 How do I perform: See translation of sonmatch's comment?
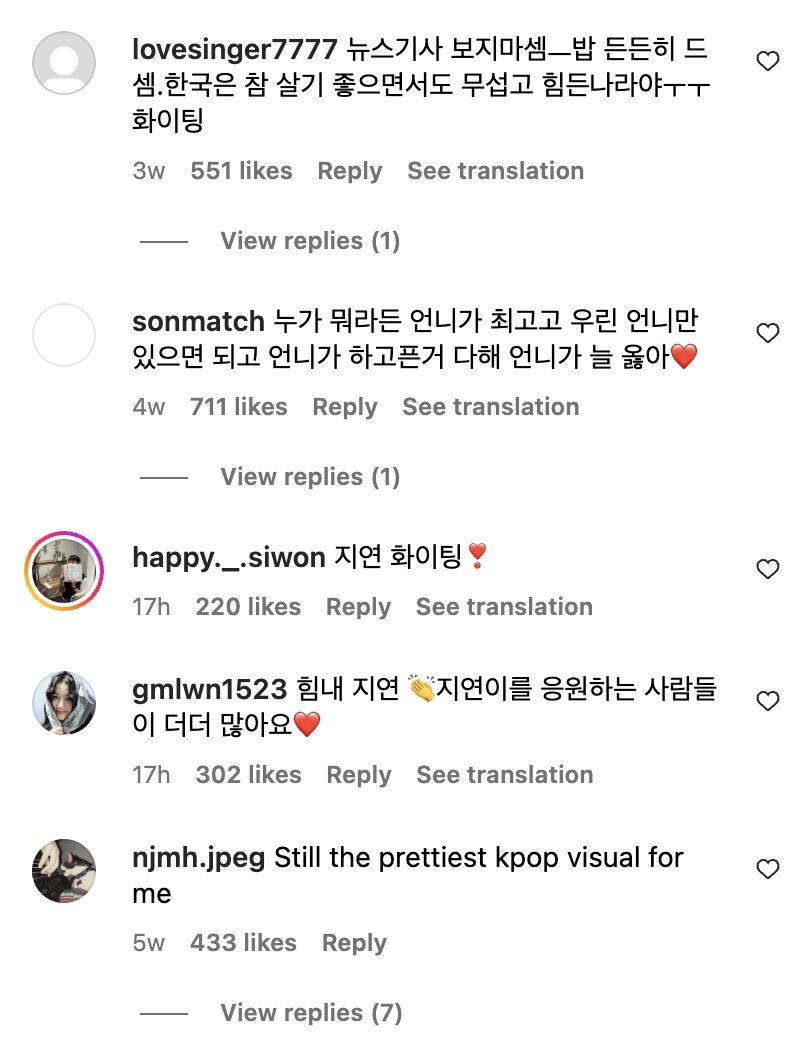pyautogui.click(x=490, y=407)
